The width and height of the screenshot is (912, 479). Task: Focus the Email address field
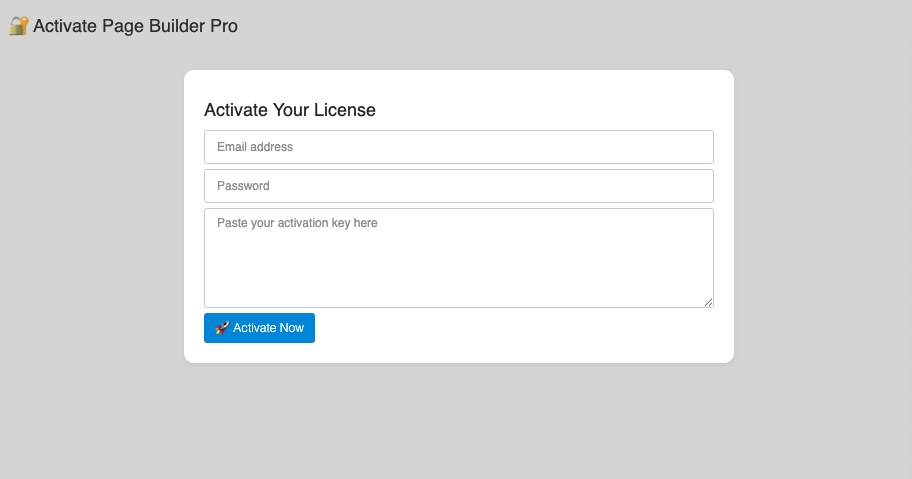coord(458,147)
